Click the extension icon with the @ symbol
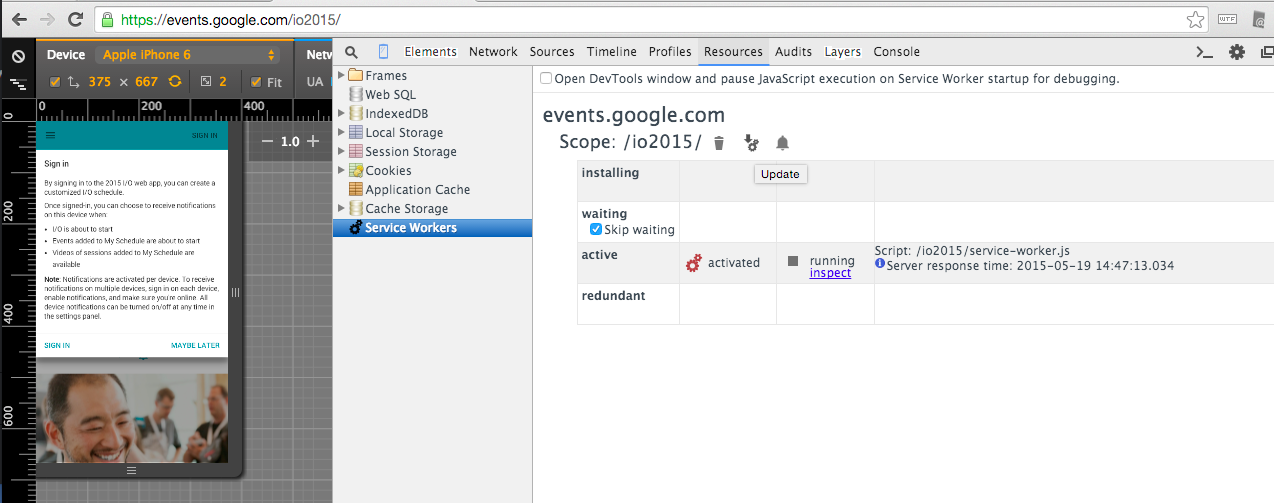Screen dimensions: 1274x503 1260,19
